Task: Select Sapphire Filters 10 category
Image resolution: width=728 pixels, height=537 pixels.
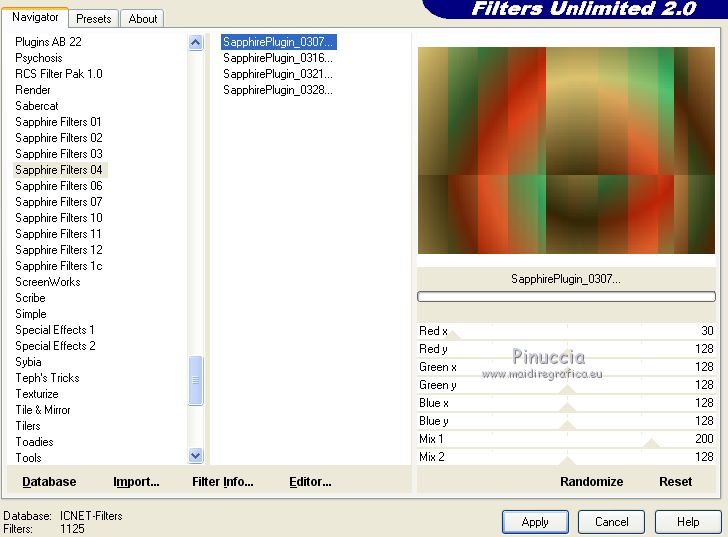Action: (58, 218)
